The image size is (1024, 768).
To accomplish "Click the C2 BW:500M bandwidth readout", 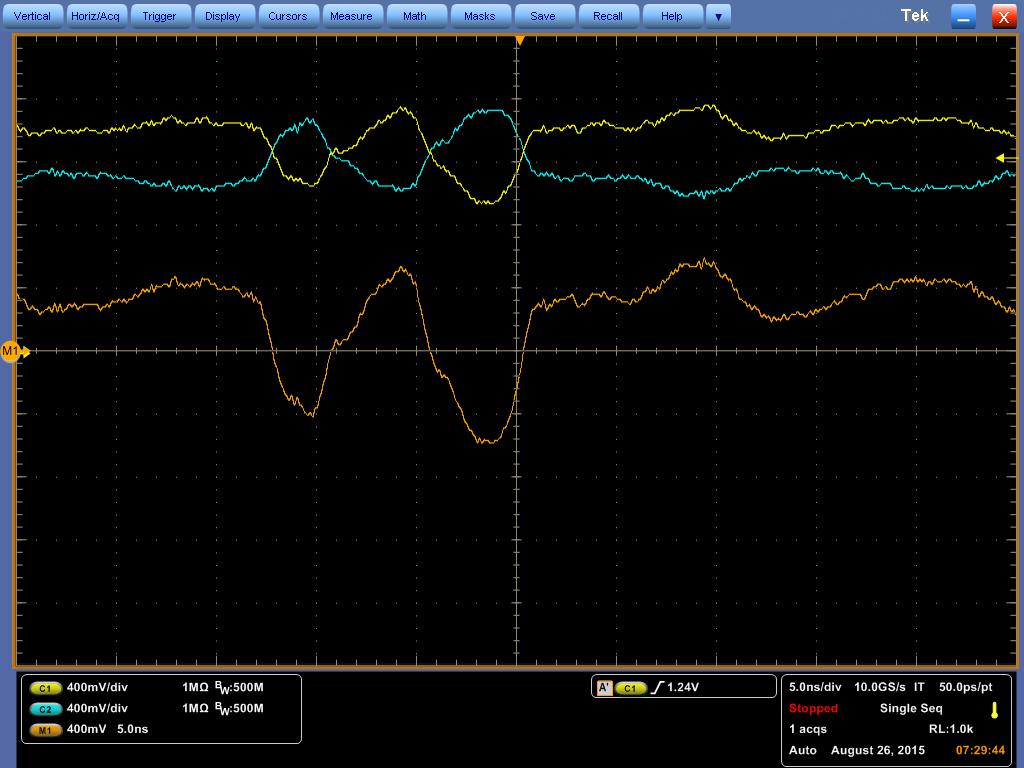I will 240,709.
